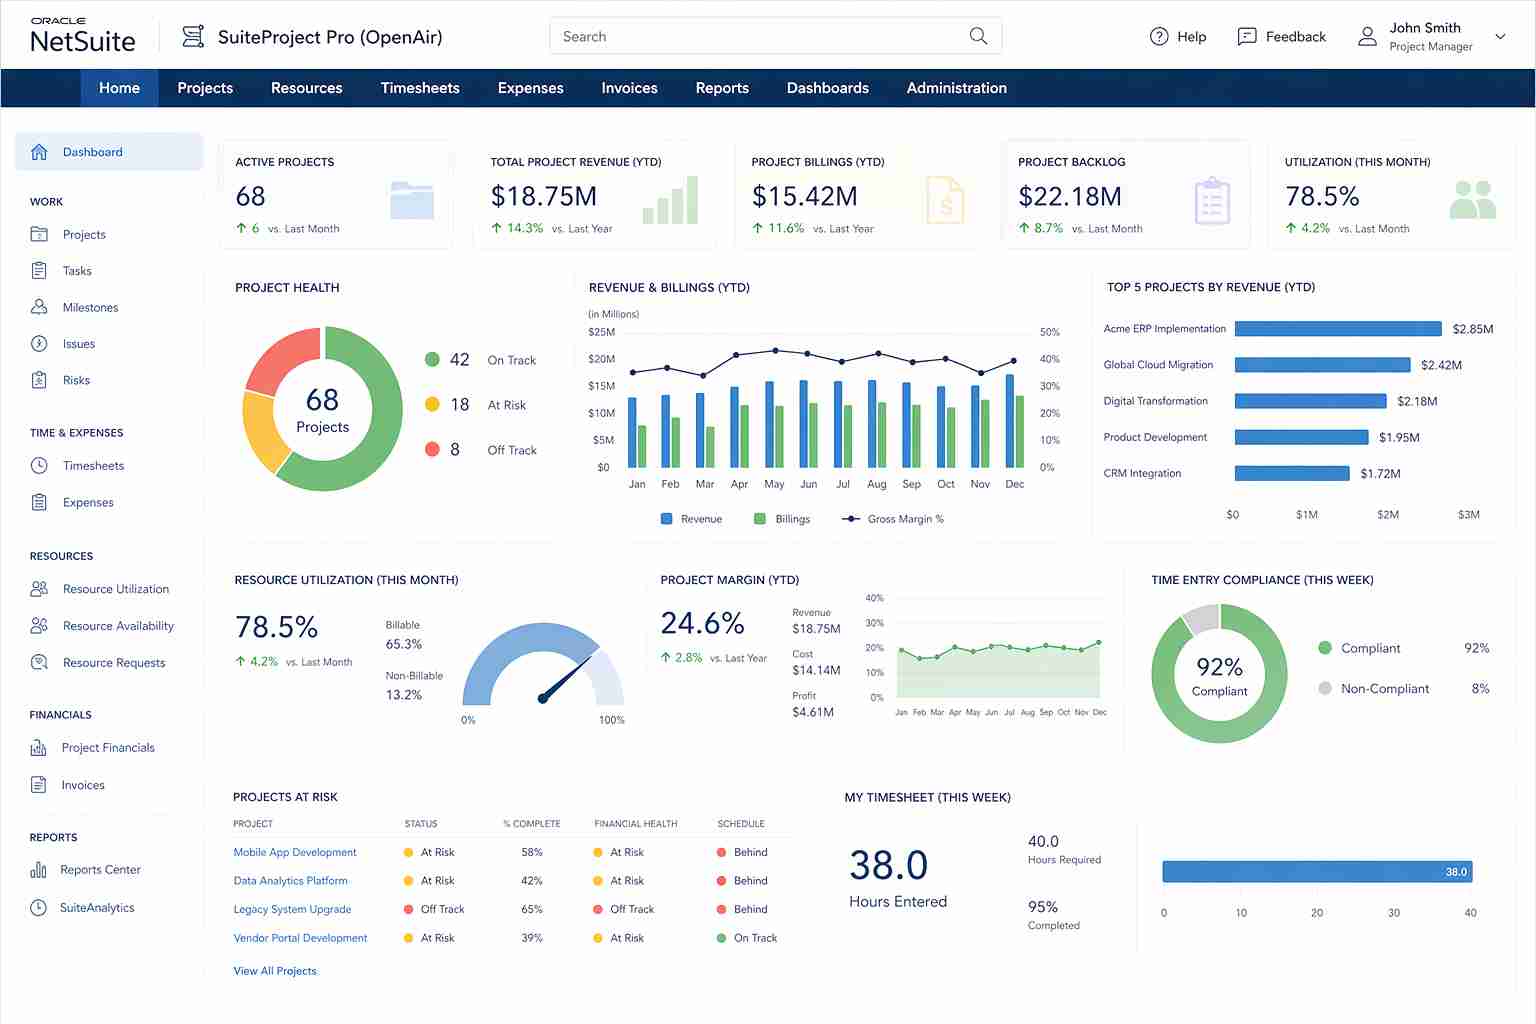This screenshot has height=1024, width=1536.
Task: Click the Reports Center bar chart icon
Action: [38, 869]
